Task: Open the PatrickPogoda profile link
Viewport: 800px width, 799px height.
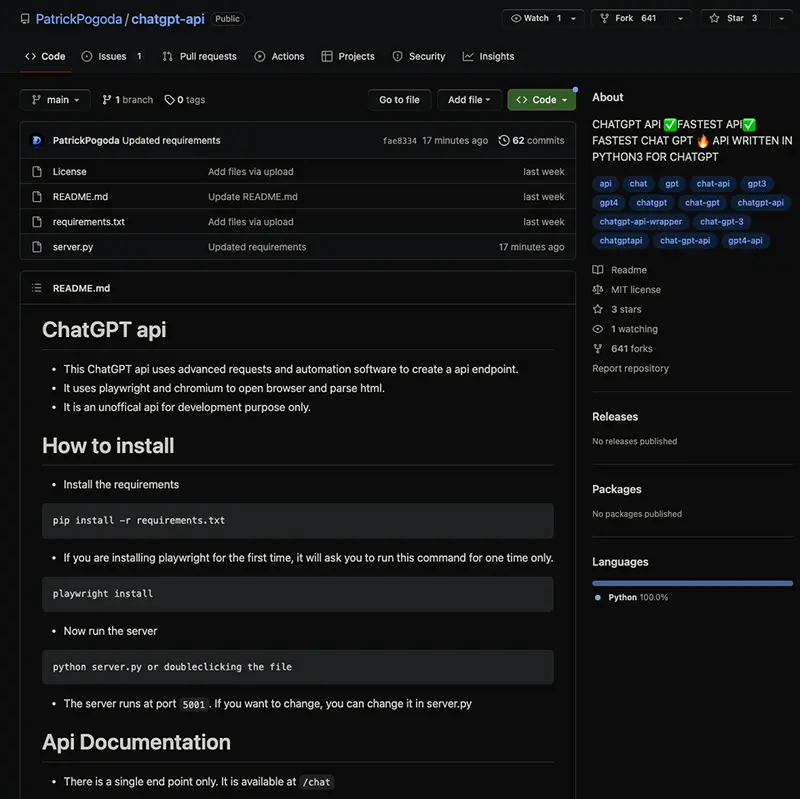Action: [79, 19]
